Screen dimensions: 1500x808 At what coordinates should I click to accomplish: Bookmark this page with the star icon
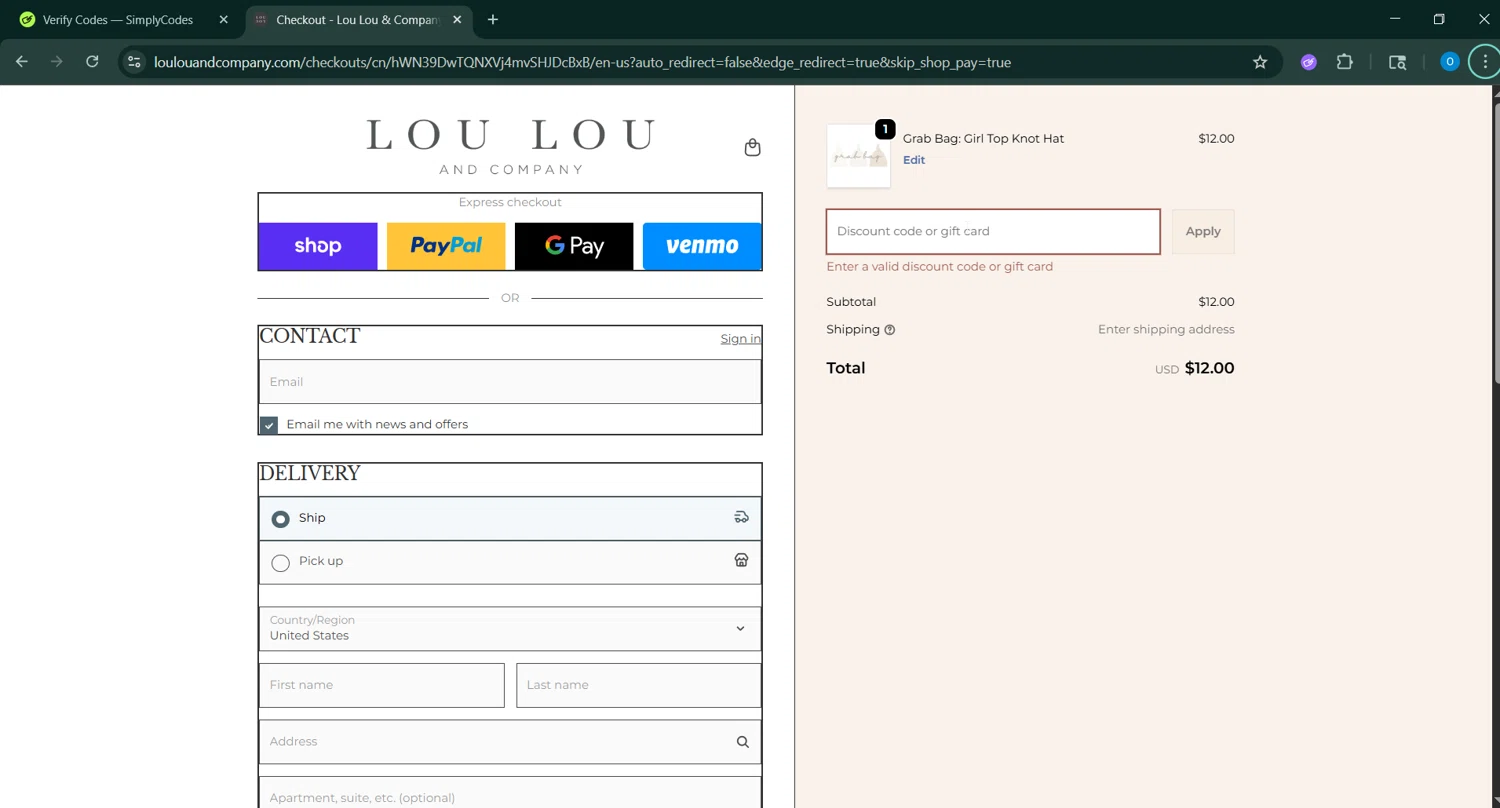1260,62
